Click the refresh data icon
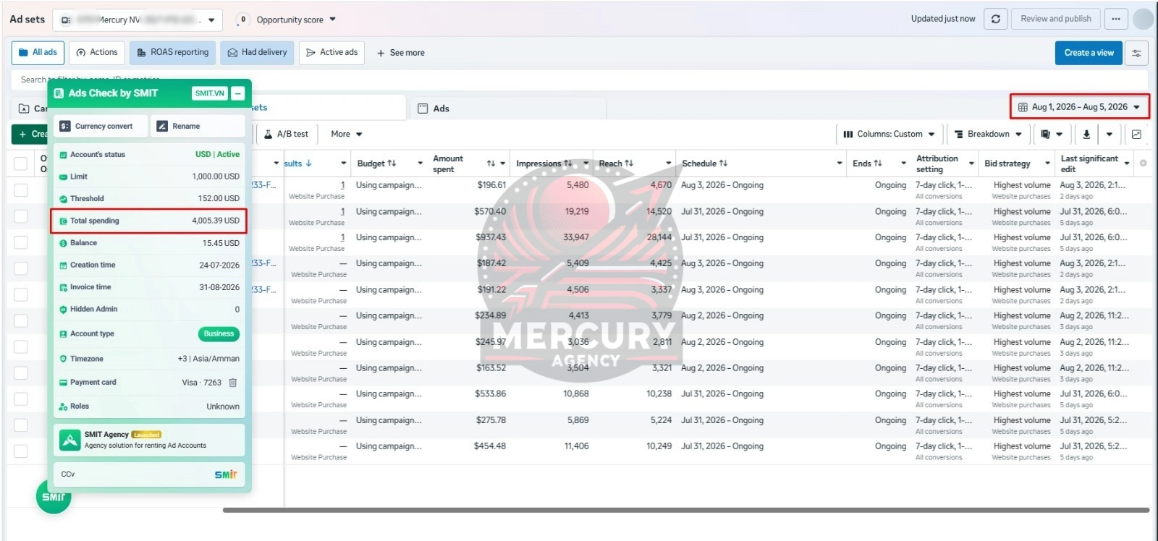 pyautogui.click(x=995, y=19)
